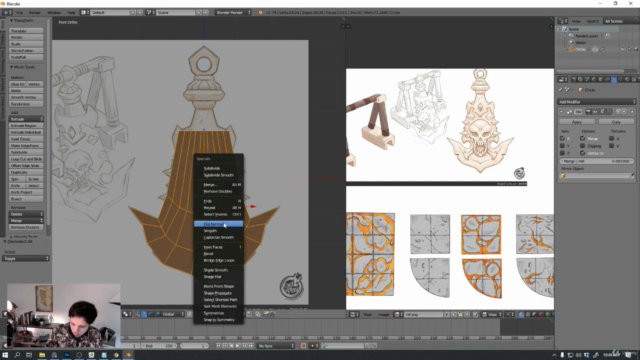Remove the Mirror modifier with X icon
The image size is (640, 360).
[x=632, y=111]
